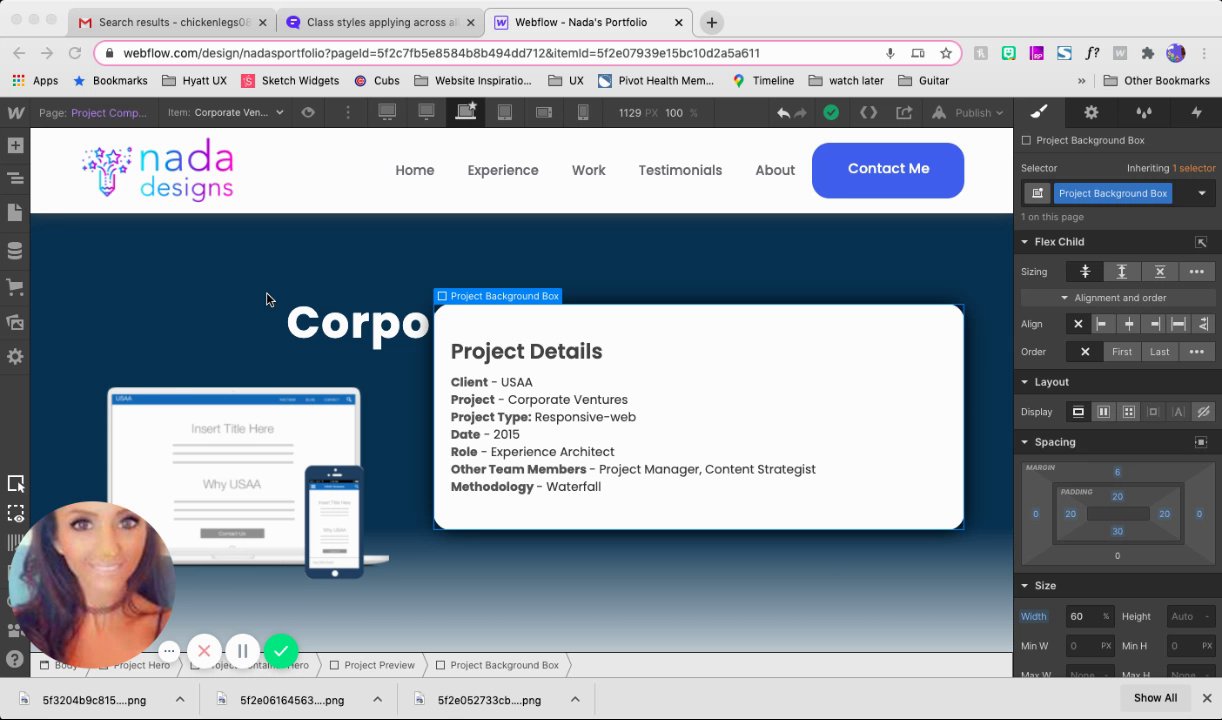Image resolution: width=1222 pixels, height=720 pixels.
Task: Click the Undo arrow
Action: (x=783, y=113)
